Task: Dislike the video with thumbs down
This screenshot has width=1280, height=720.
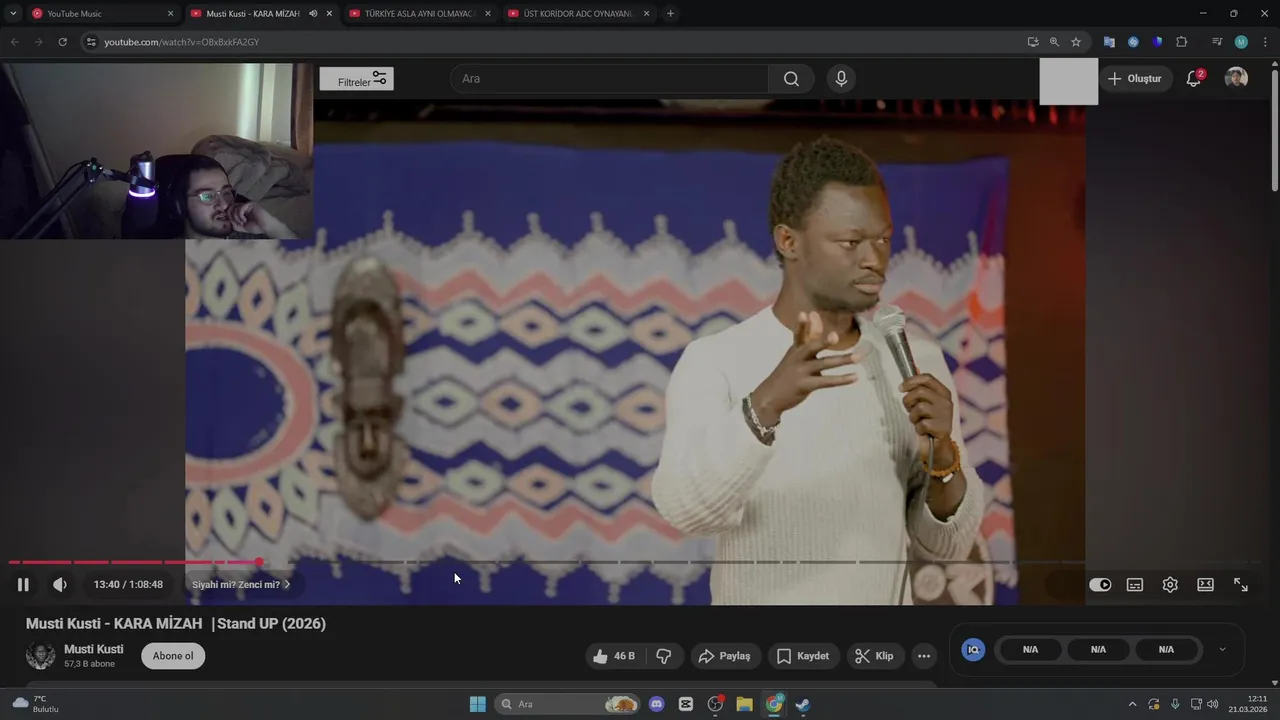Action: pos(663,656)
